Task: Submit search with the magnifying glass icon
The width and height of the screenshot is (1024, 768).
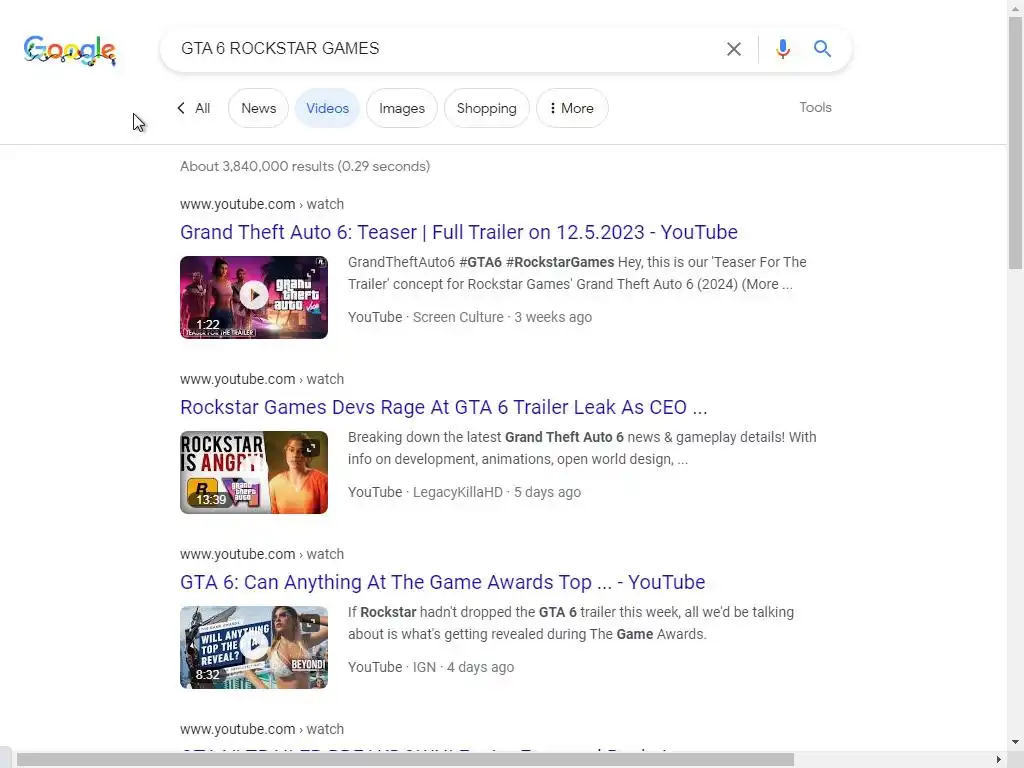Action: (822, 49)
